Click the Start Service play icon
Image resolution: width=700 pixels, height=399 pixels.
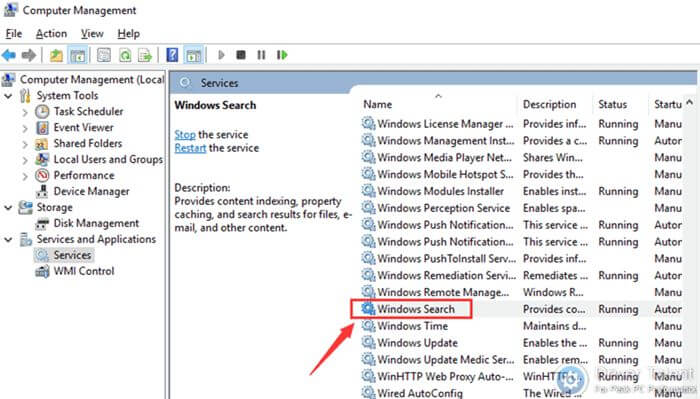click(x=221, y=55)
